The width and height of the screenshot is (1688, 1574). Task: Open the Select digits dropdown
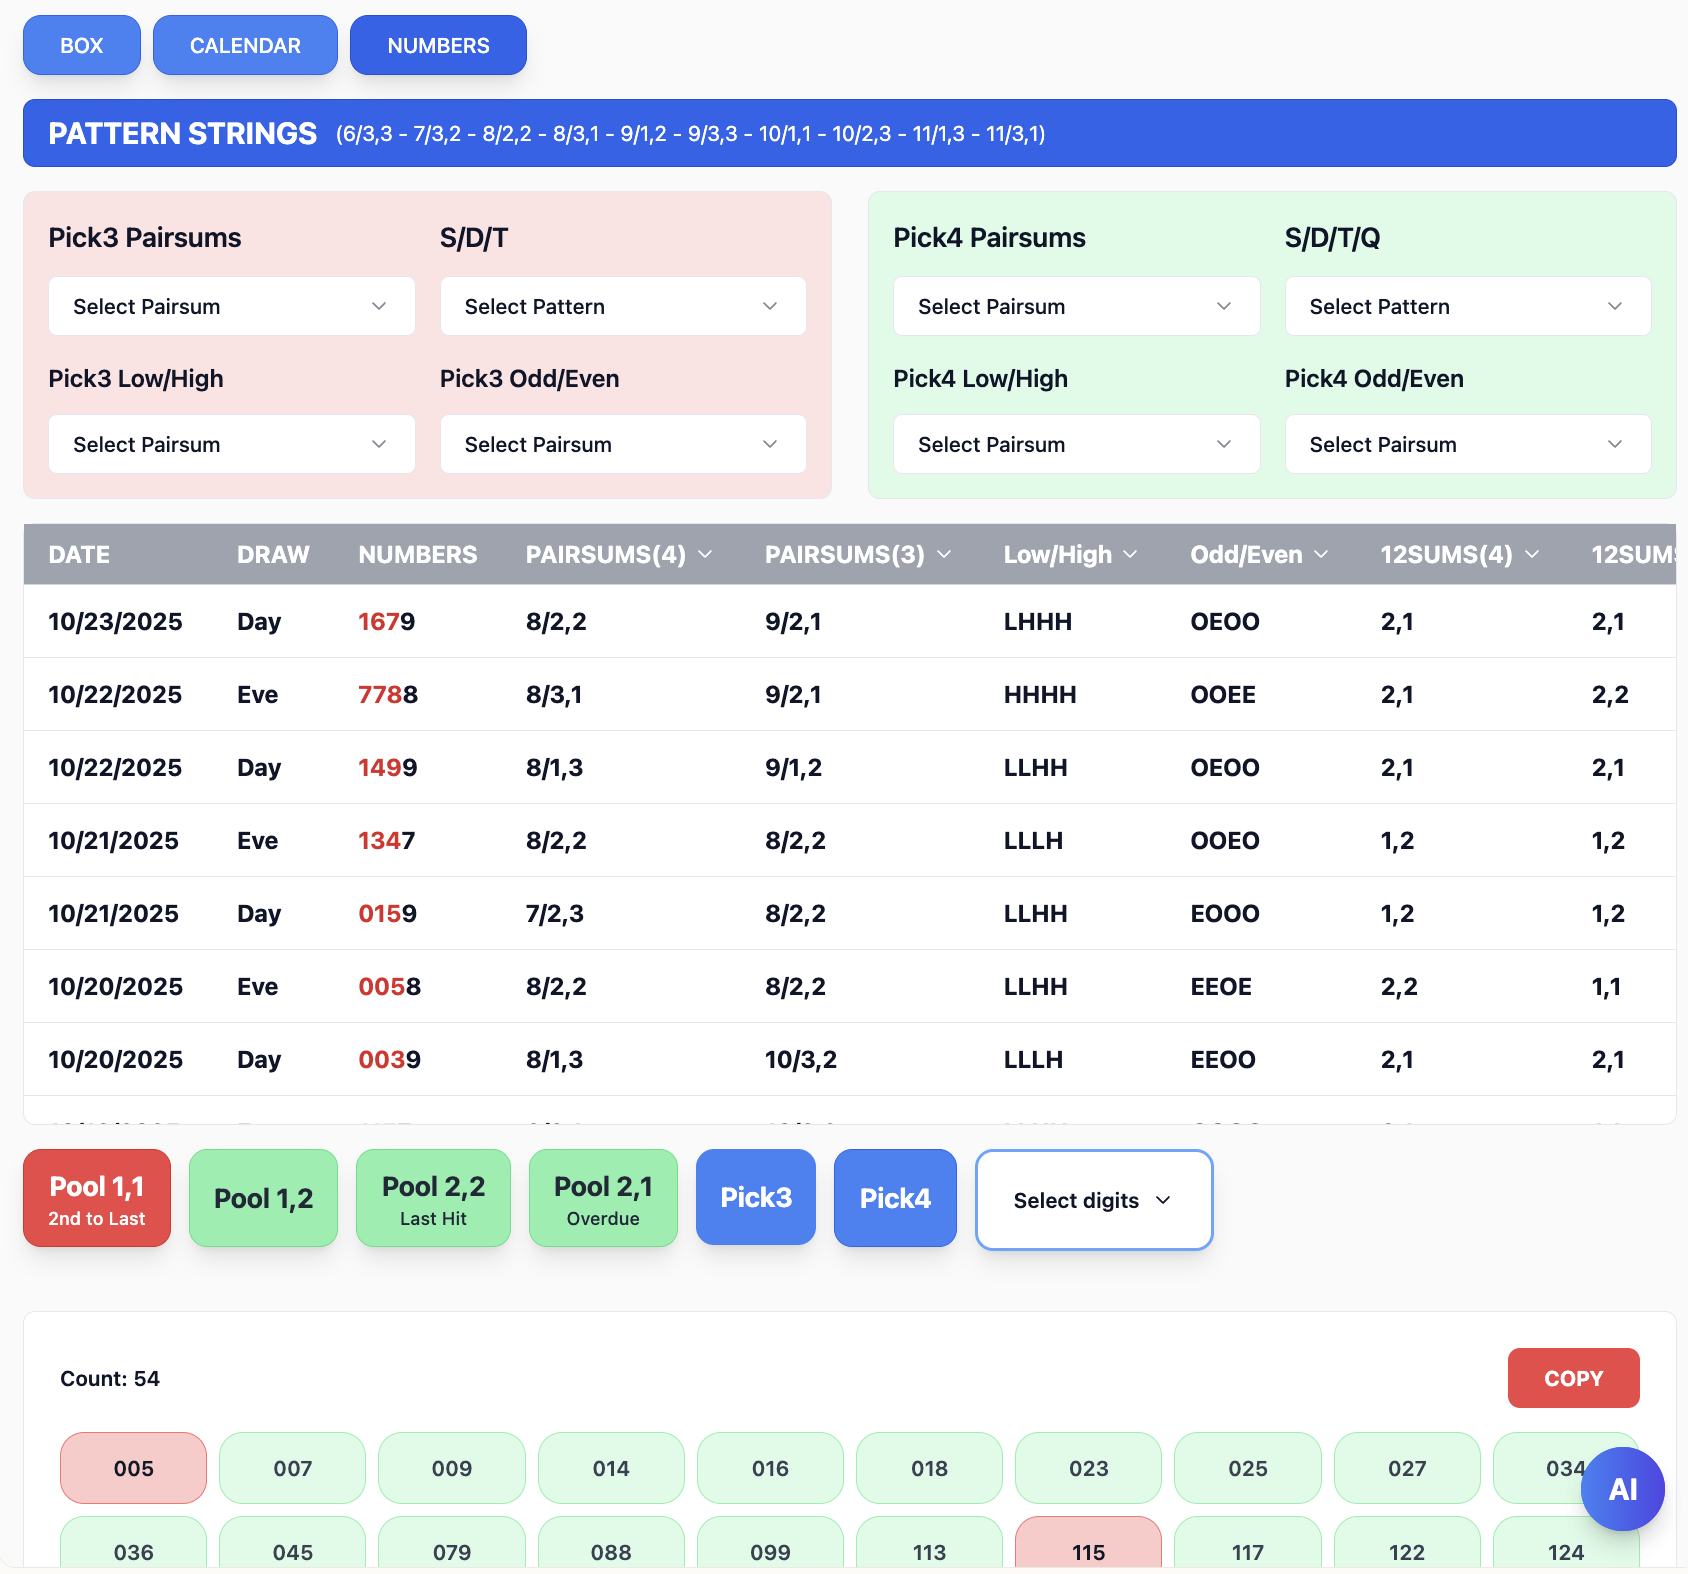(x=1093, y=1200)
